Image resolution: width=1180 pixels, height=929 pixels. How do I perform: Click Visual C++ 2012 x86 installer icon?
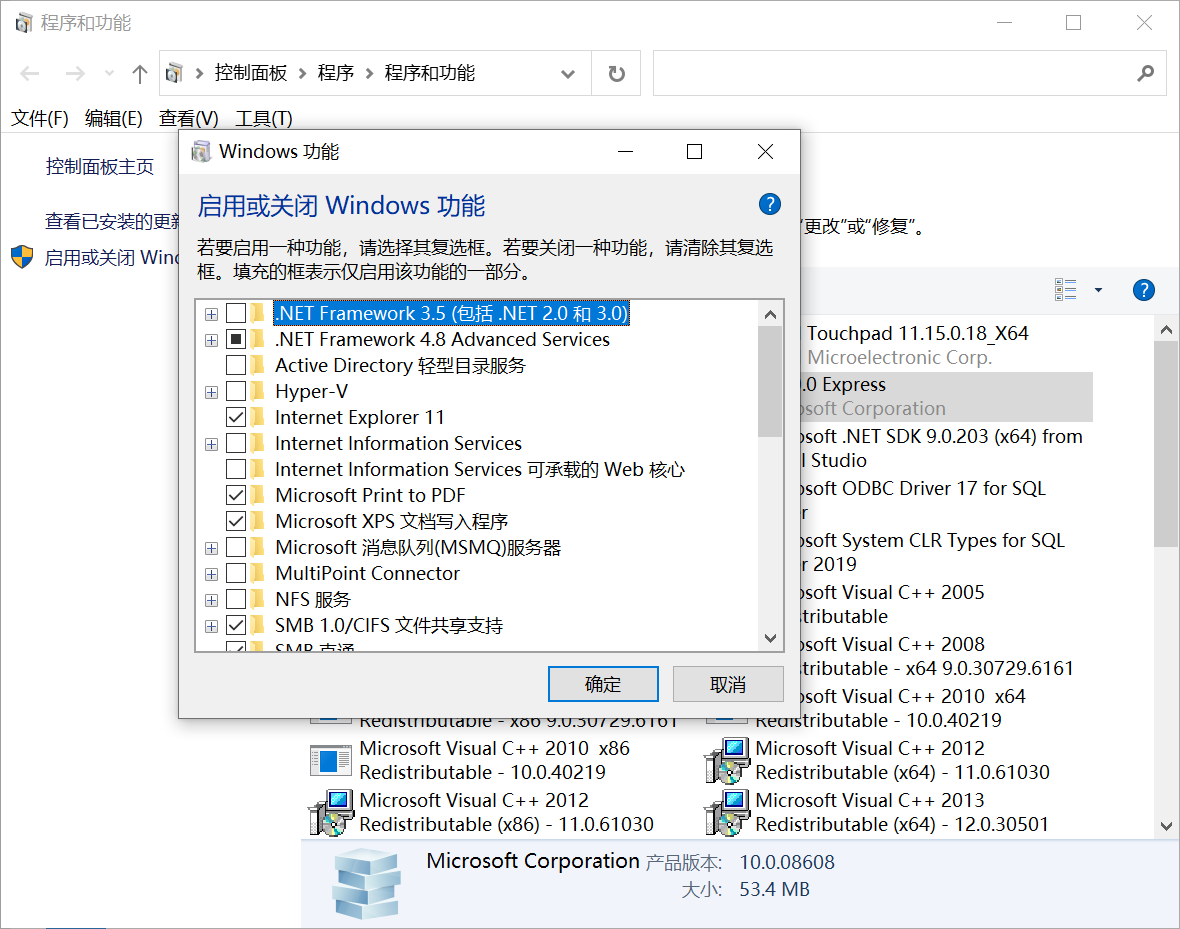pyautogui.click(x=330, y=812)
